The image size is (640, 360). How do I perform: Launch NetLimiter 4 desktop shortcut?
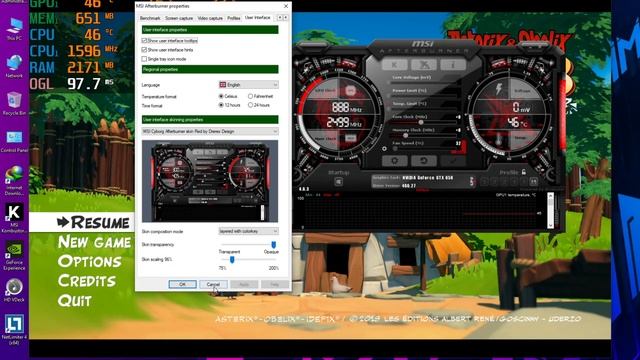tap(14, 329)
